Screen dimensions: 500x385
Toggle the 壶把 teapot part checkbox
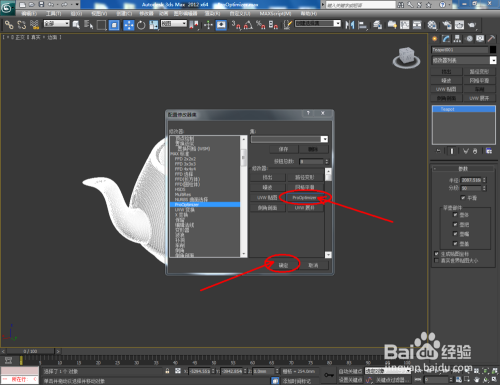[455, 224]
